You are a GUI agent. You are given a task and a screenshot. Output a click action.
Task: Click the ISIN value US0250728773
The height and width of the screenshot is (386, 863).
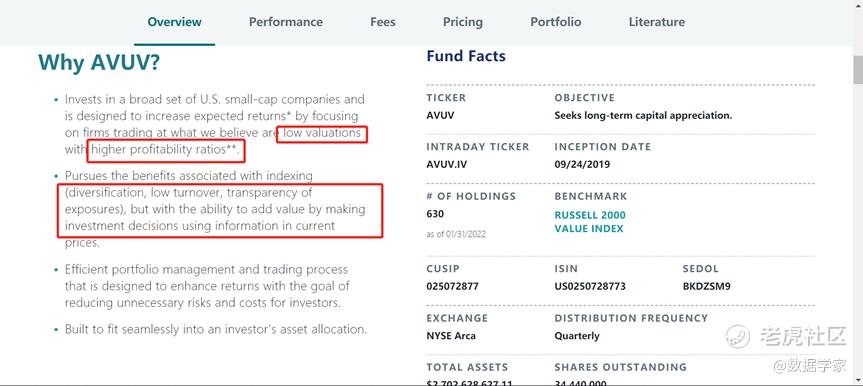pos(590,286)
